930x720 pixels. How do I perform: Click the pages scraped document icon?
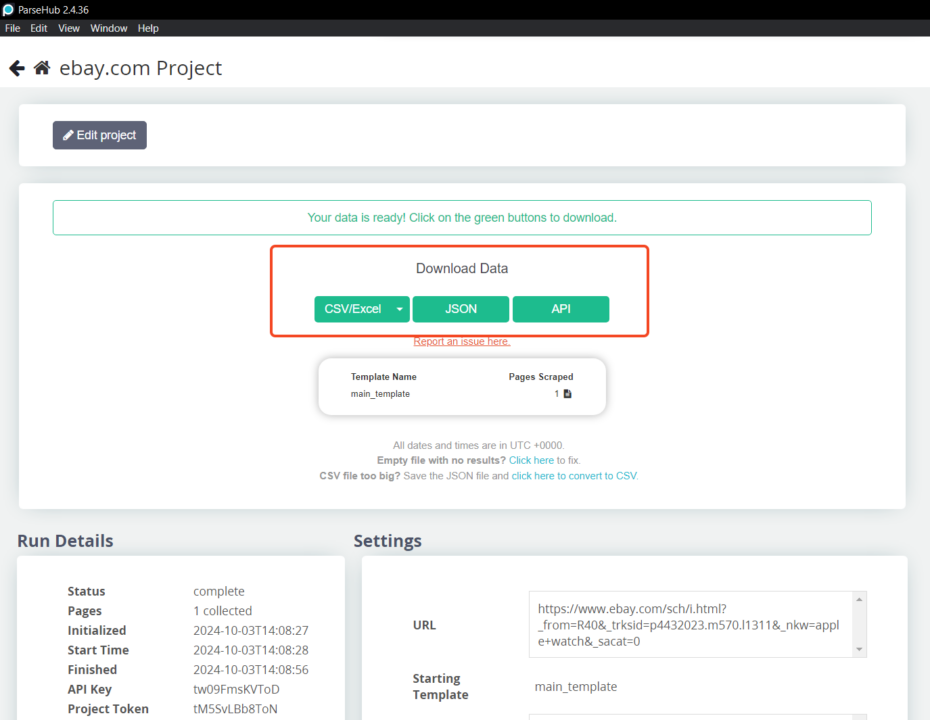568,394
